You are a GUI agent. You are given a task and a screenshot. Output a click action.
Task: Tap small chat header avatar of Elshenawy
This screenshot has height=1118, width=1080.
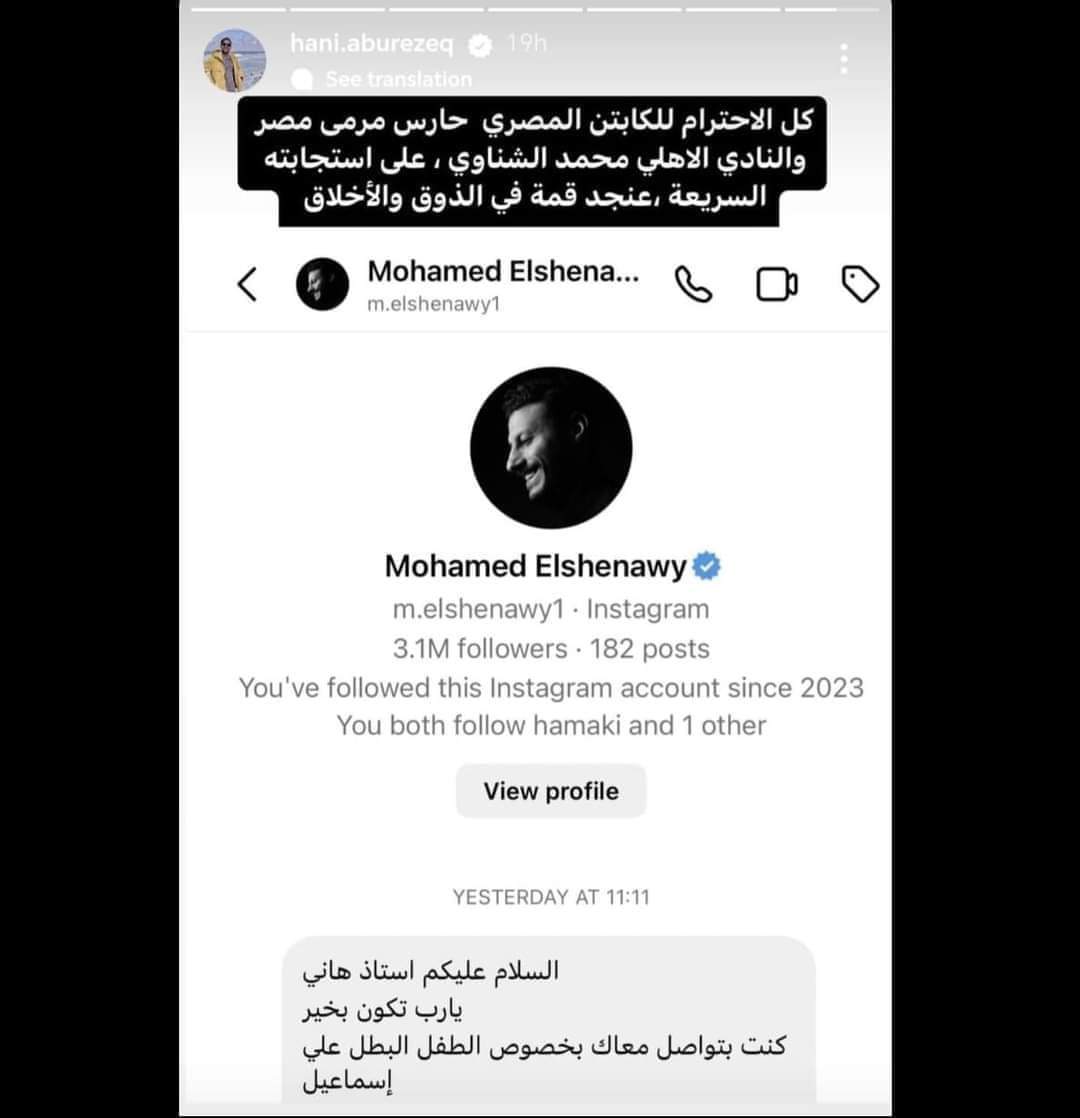click(322, 284)
